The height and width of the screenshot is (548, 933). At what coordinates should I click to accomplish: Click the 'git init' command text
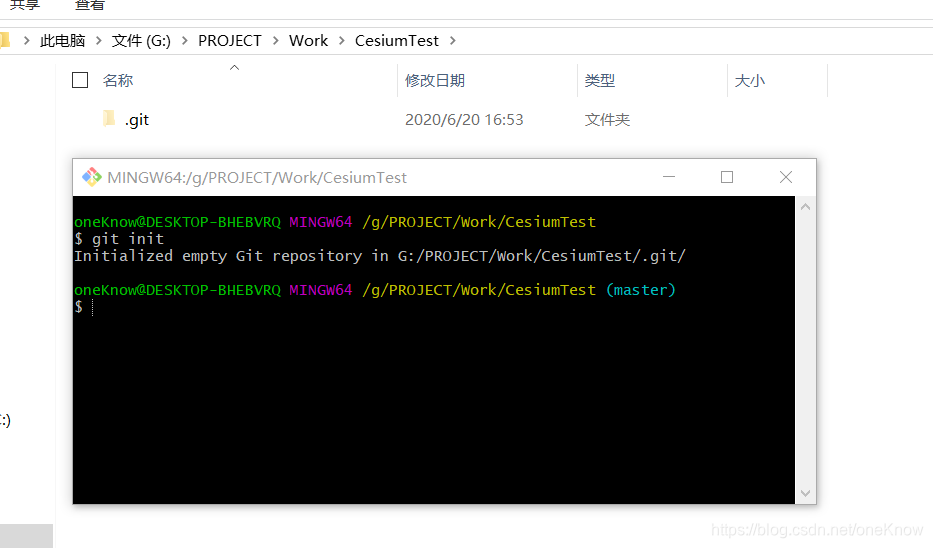point(128,239)
